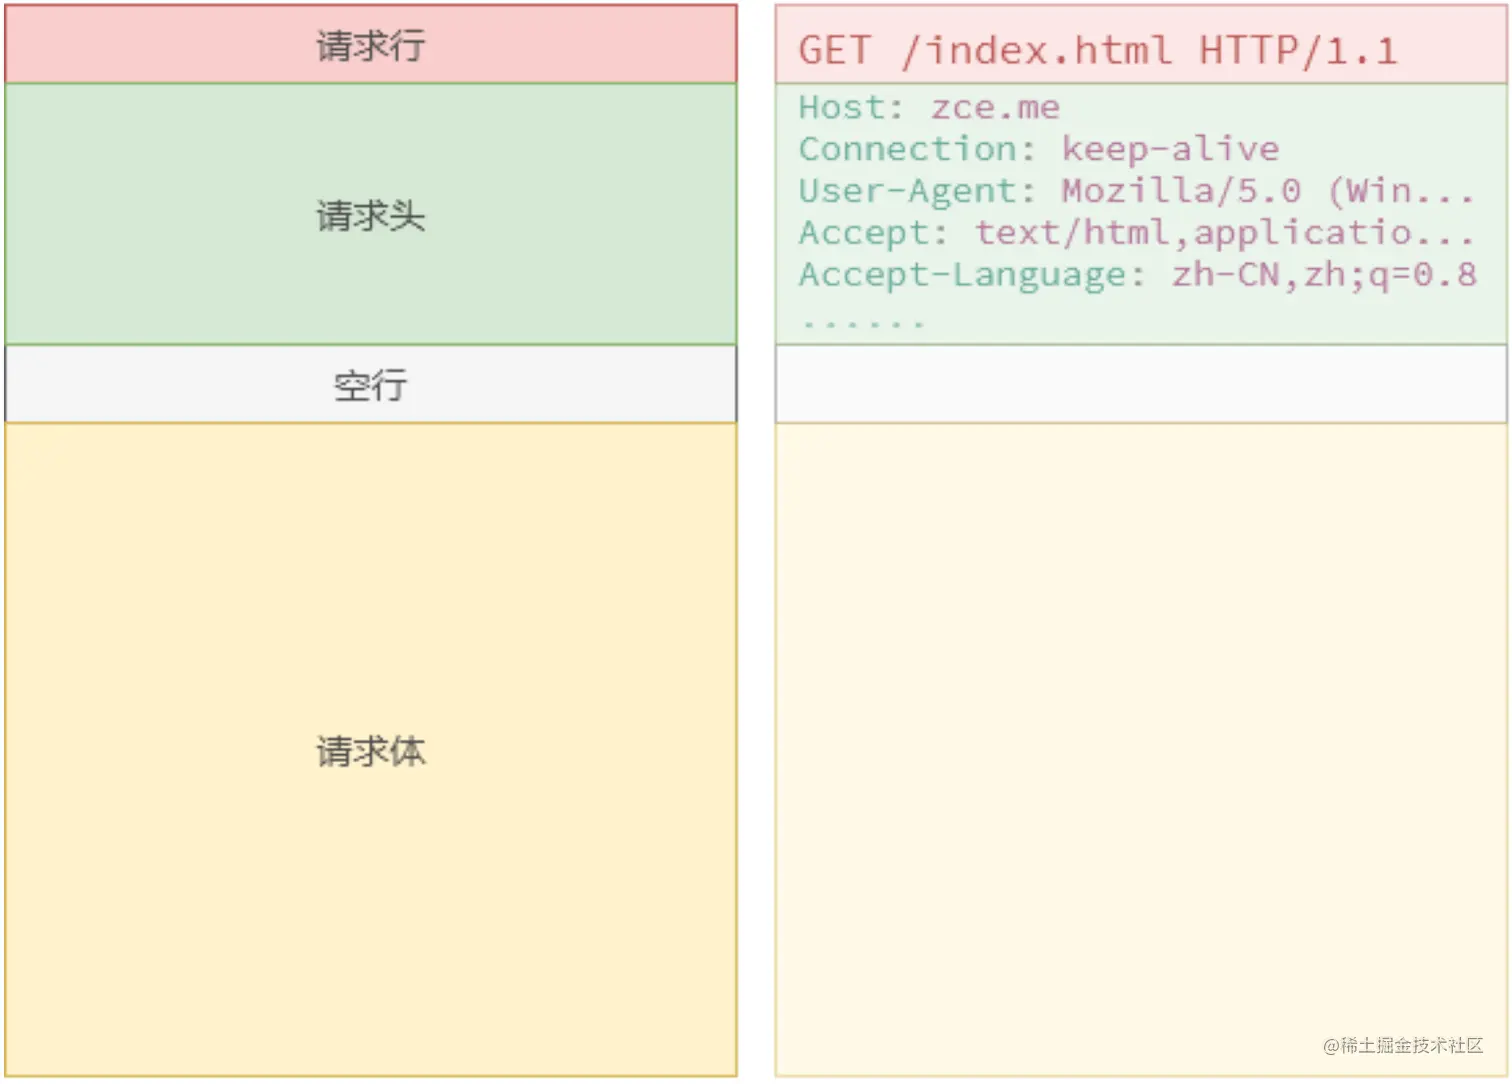Select the 请求体 label in yellow block
Viewport: 1512px width, 1084px height.
click(370, 751)
